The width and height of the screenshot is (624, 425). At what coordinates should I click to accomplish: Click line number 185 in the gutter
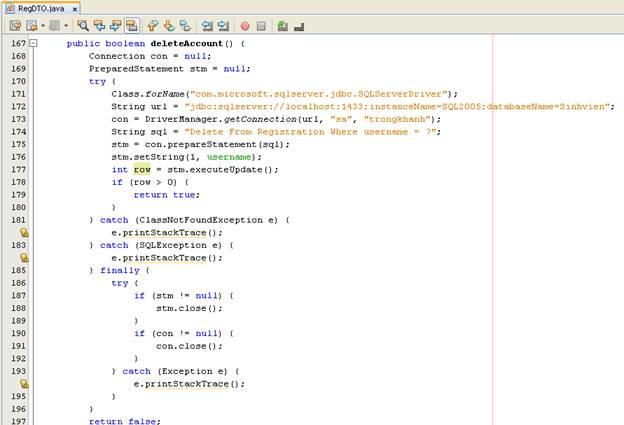click(18, 270)
